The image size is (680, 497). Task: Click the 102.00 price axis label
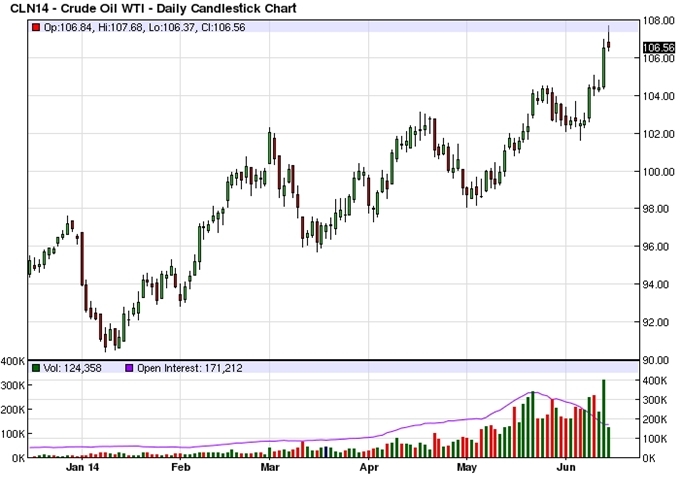pyautogui.click(x=659, y=134)
